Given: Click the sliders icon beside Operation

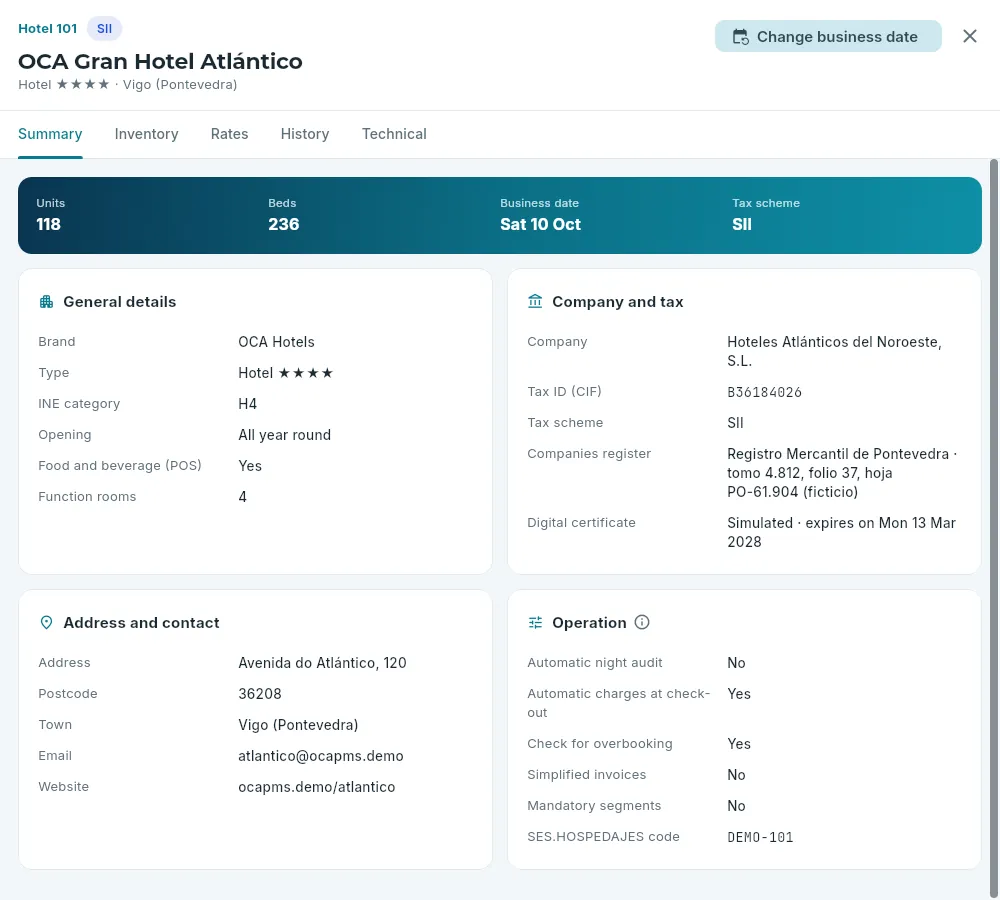Looking at the screenshot, I should click(x=535, y=623).
